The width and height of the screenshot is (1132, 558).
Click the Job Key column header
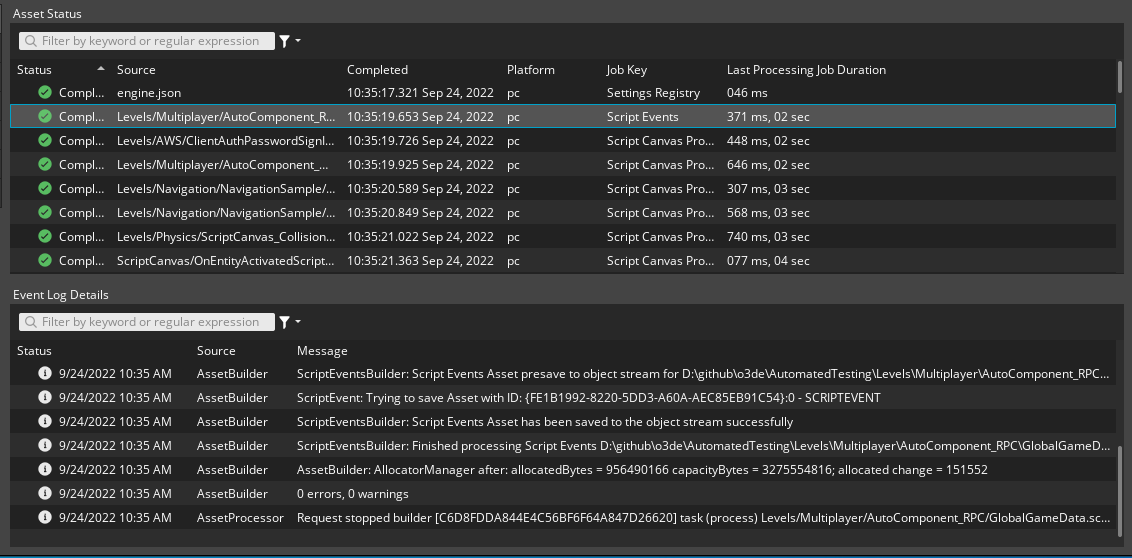pyautogui.click(x=626, y=70)
